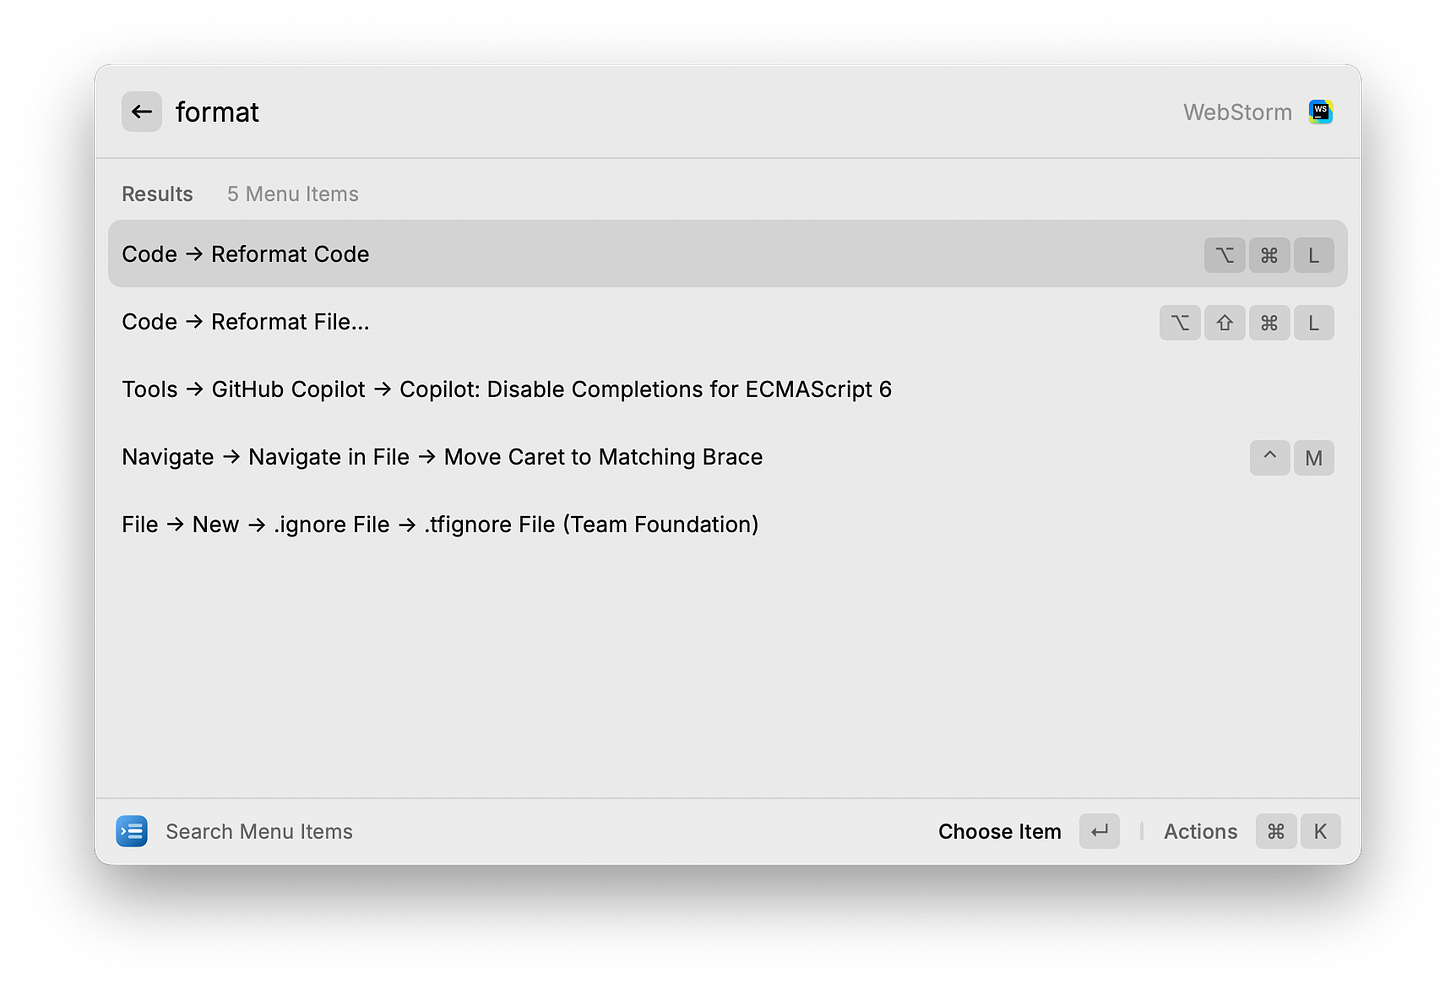Select Copilot: Disable Completions for ECMAScript 6
Screen dimensions: 1456x990
coord(728,389)
